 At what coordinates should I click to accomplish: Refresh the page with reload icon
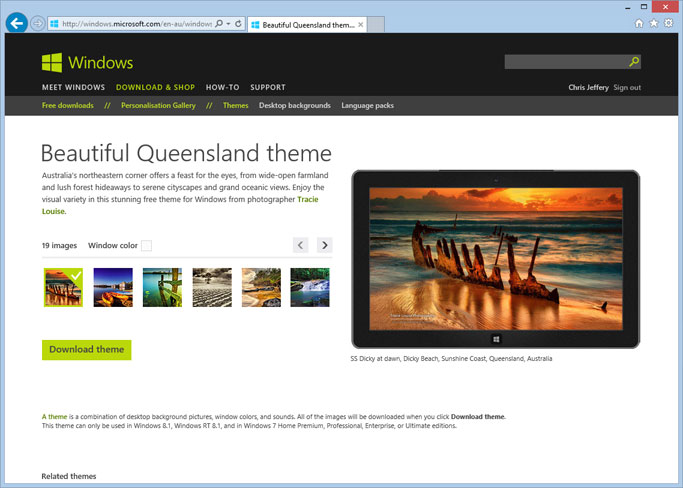(x=238, y=24)
